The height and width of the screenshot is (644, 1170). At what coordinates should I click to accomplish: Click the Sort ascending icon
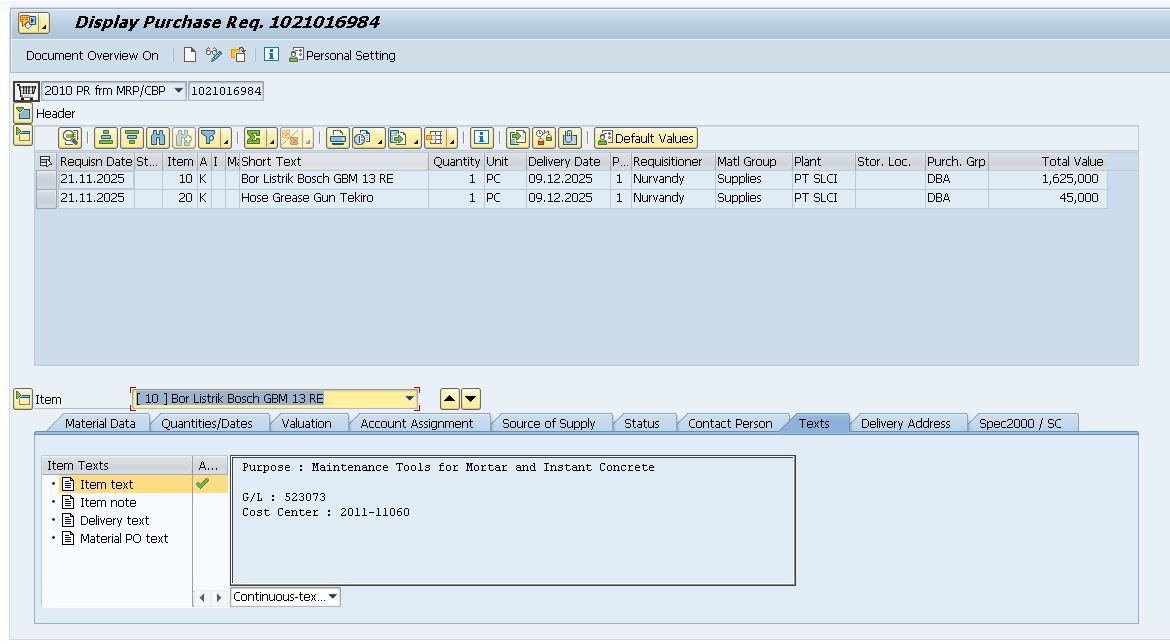(x=106, y=138)
